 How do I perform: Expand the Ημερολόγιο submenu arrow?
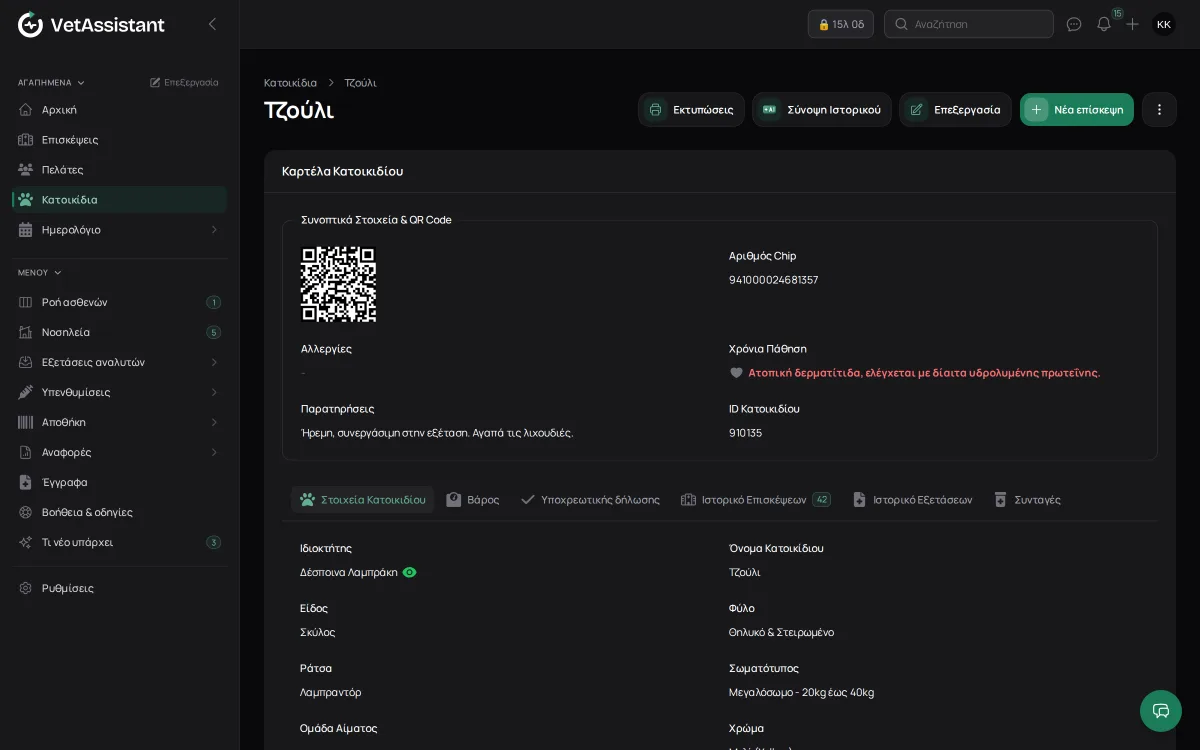[x=214, y=229]
